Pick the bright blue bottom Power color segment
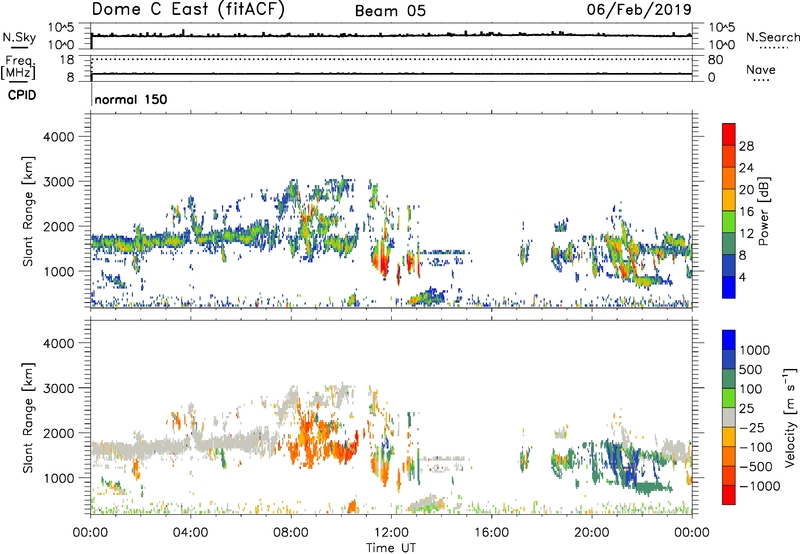The image size is (800, 554). (x=729, y=288)
